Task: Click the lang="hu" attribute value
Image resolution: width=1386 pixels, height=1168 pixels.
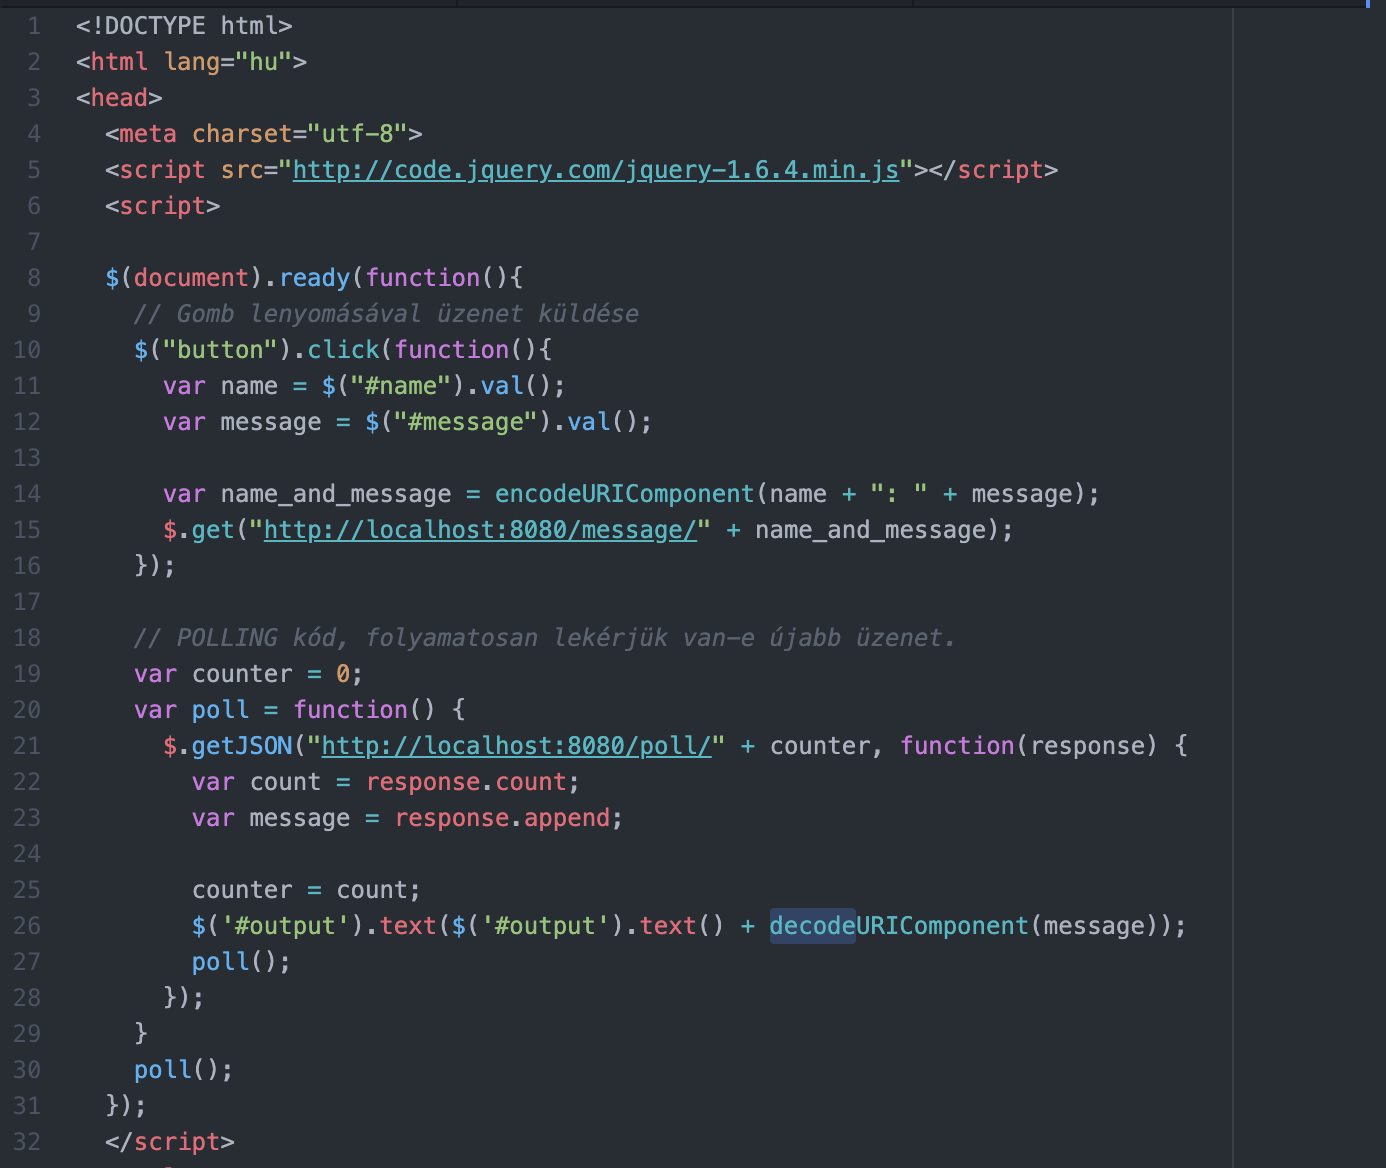Action: (263, 62)
